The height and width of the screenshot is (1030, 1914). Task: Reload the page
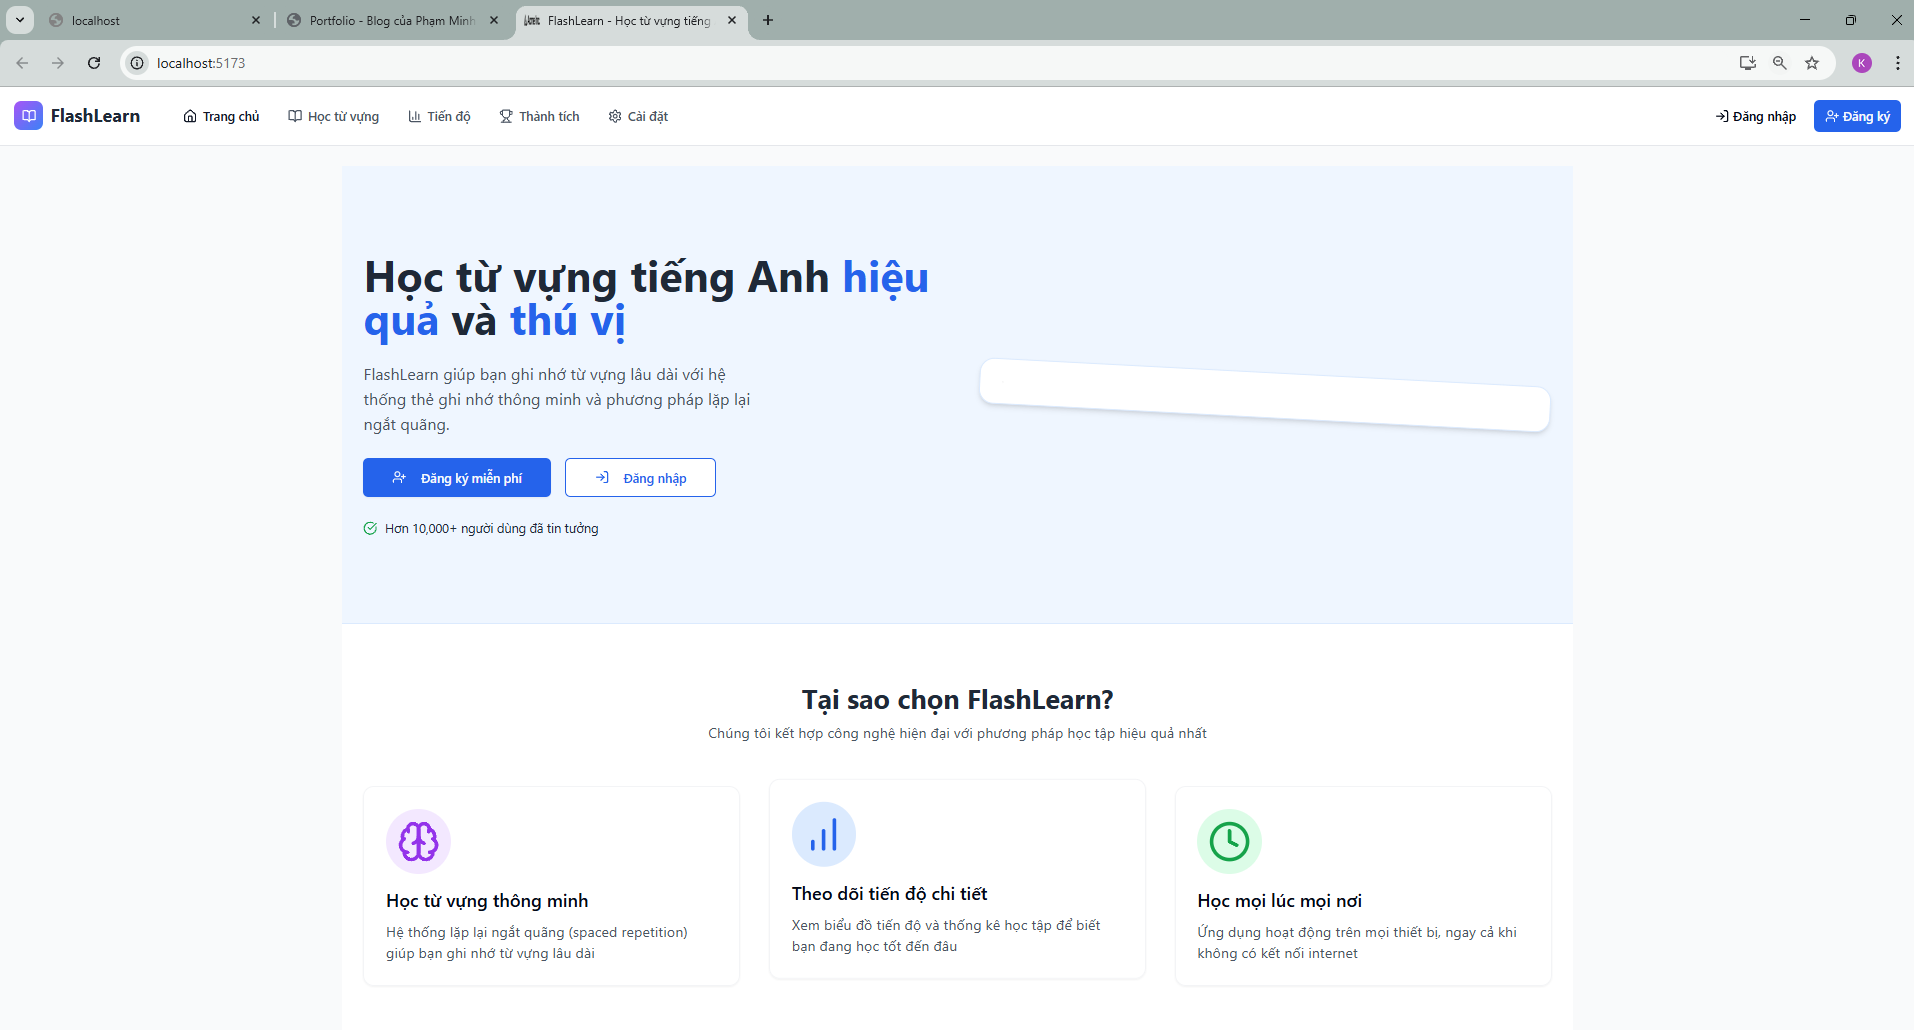pyautogui.click(x=94, y=63)
